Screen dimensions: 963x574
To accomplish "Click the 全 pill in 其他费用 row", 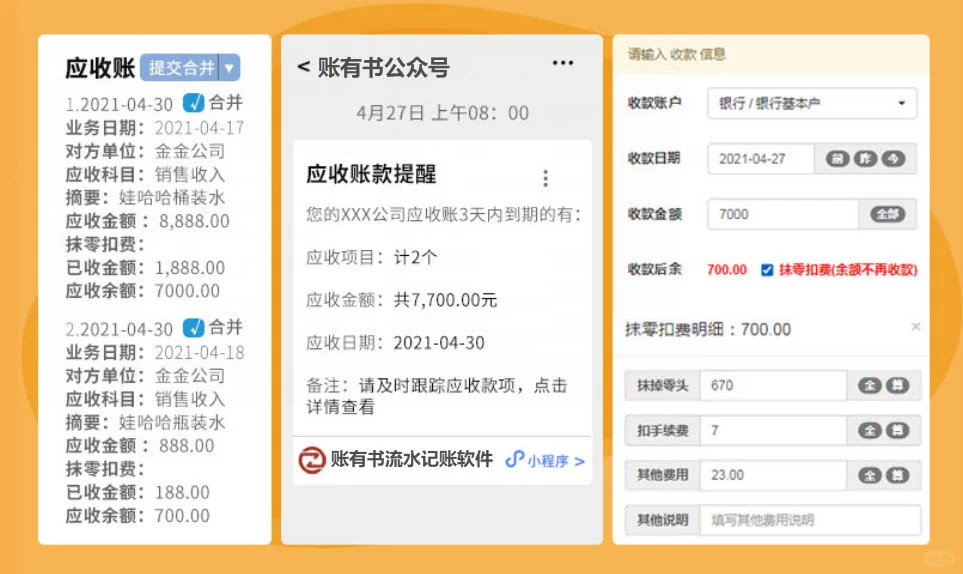I will (x=870, y=475).
